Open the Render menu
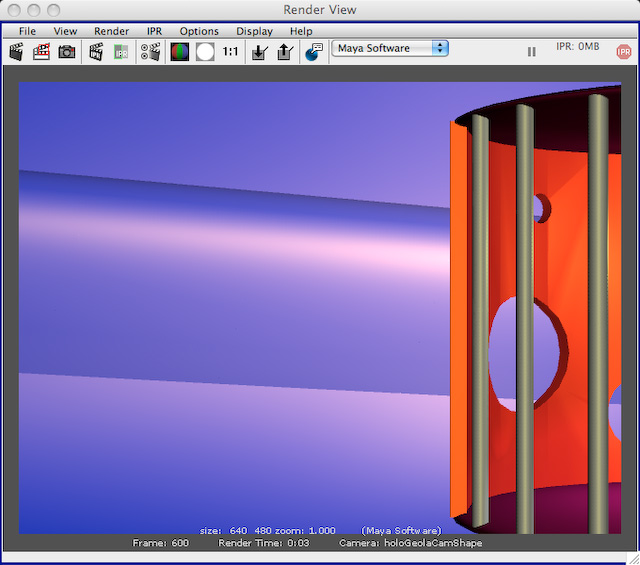The height and width of the screenshot is (565, 640). 111,31
